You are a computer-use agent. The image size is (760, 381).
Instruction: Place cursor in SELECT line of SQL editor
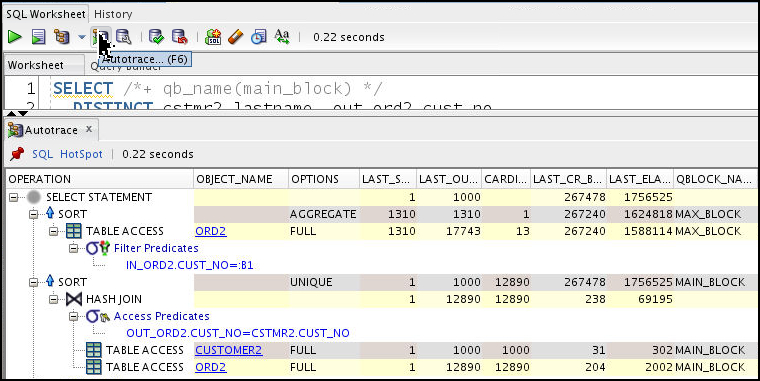pyautogui.click(x=218, y=89)
